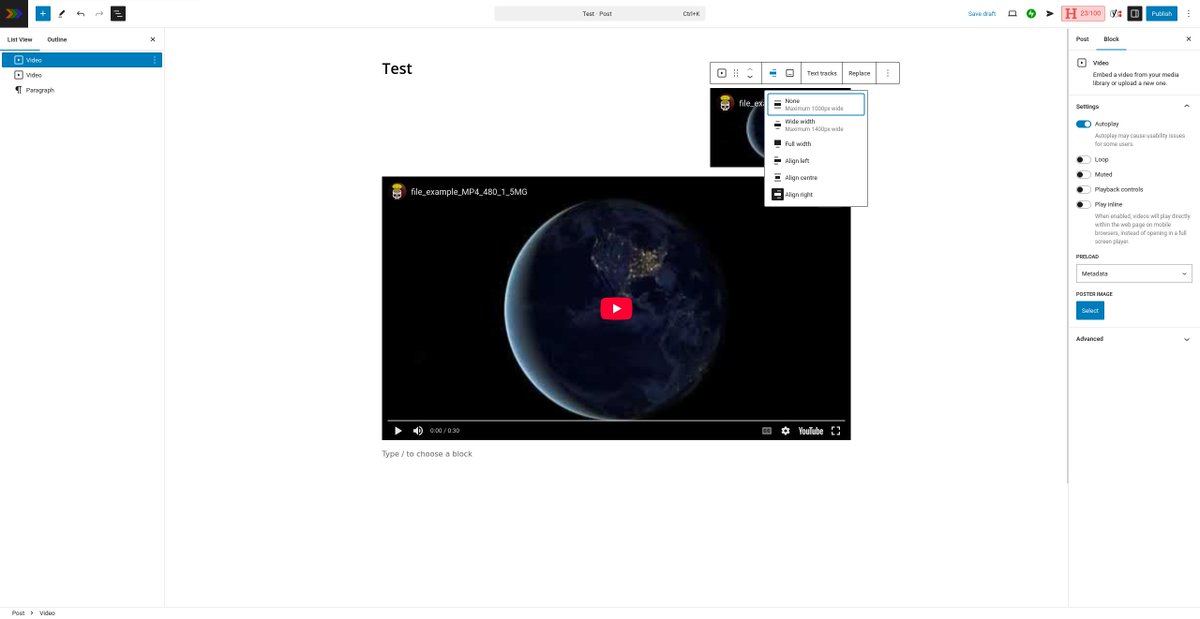
Task: Click the large red YouTube play button
Action: tap(616, 309)
